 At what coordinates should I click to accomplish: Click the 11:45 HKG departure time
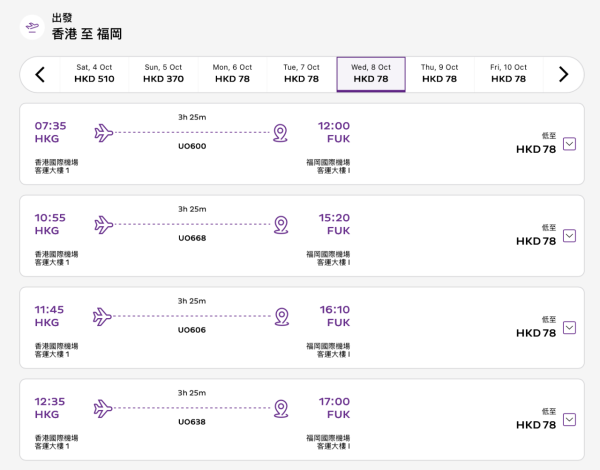(49, 316)
